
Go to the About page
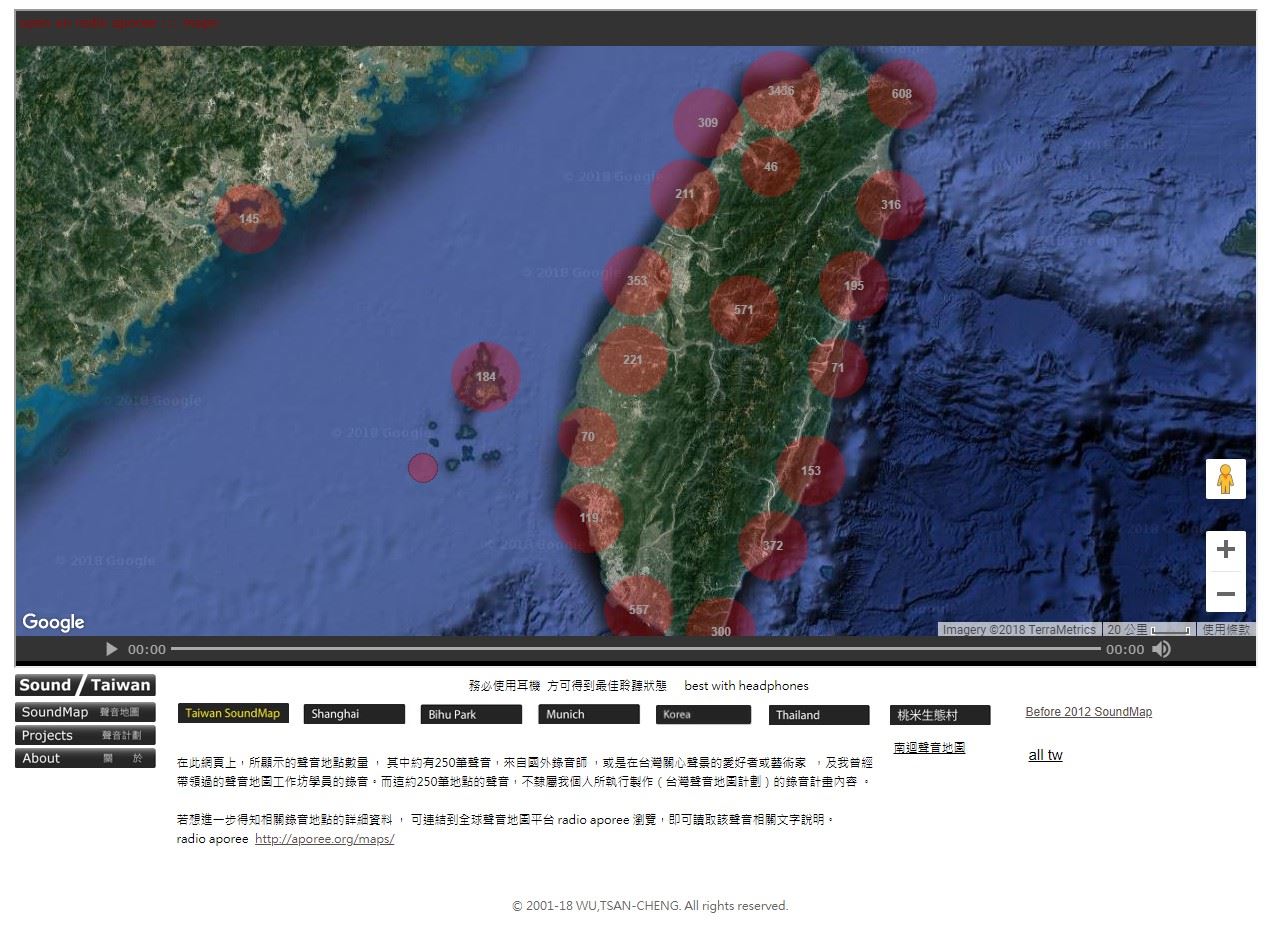pos(85,758)
